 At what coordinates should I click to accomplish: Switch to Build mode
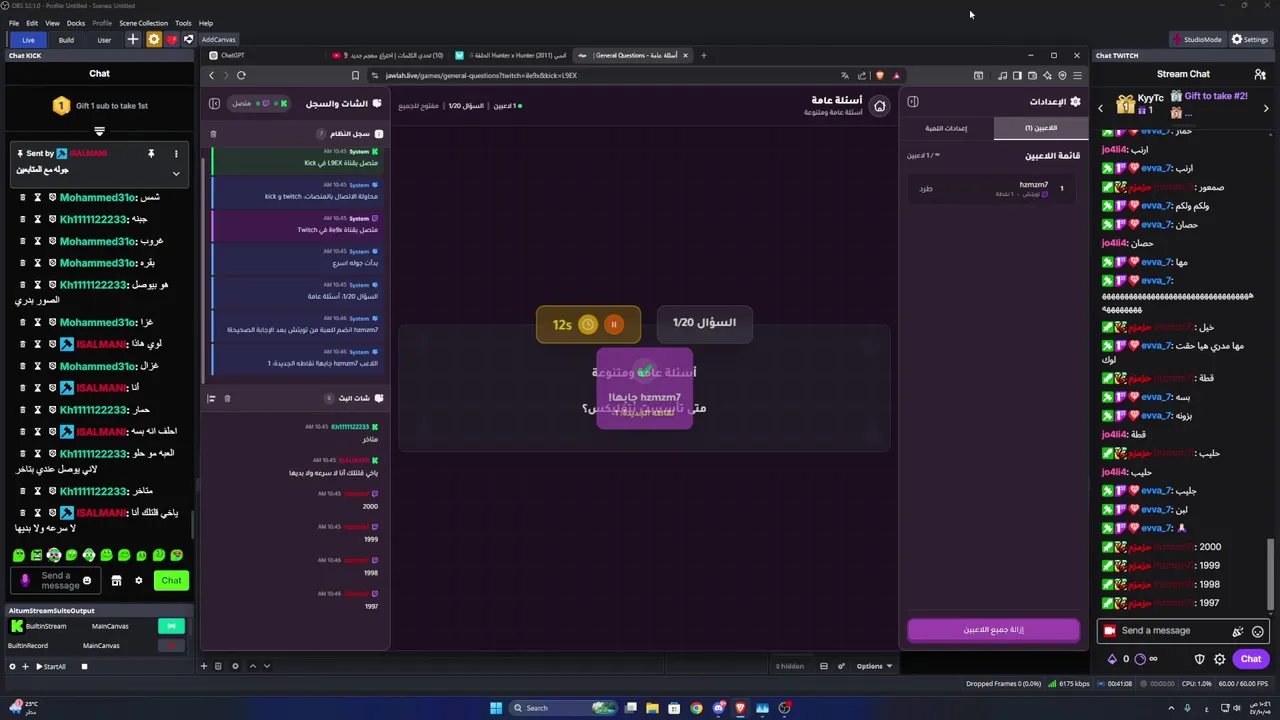tap(66, 40)
